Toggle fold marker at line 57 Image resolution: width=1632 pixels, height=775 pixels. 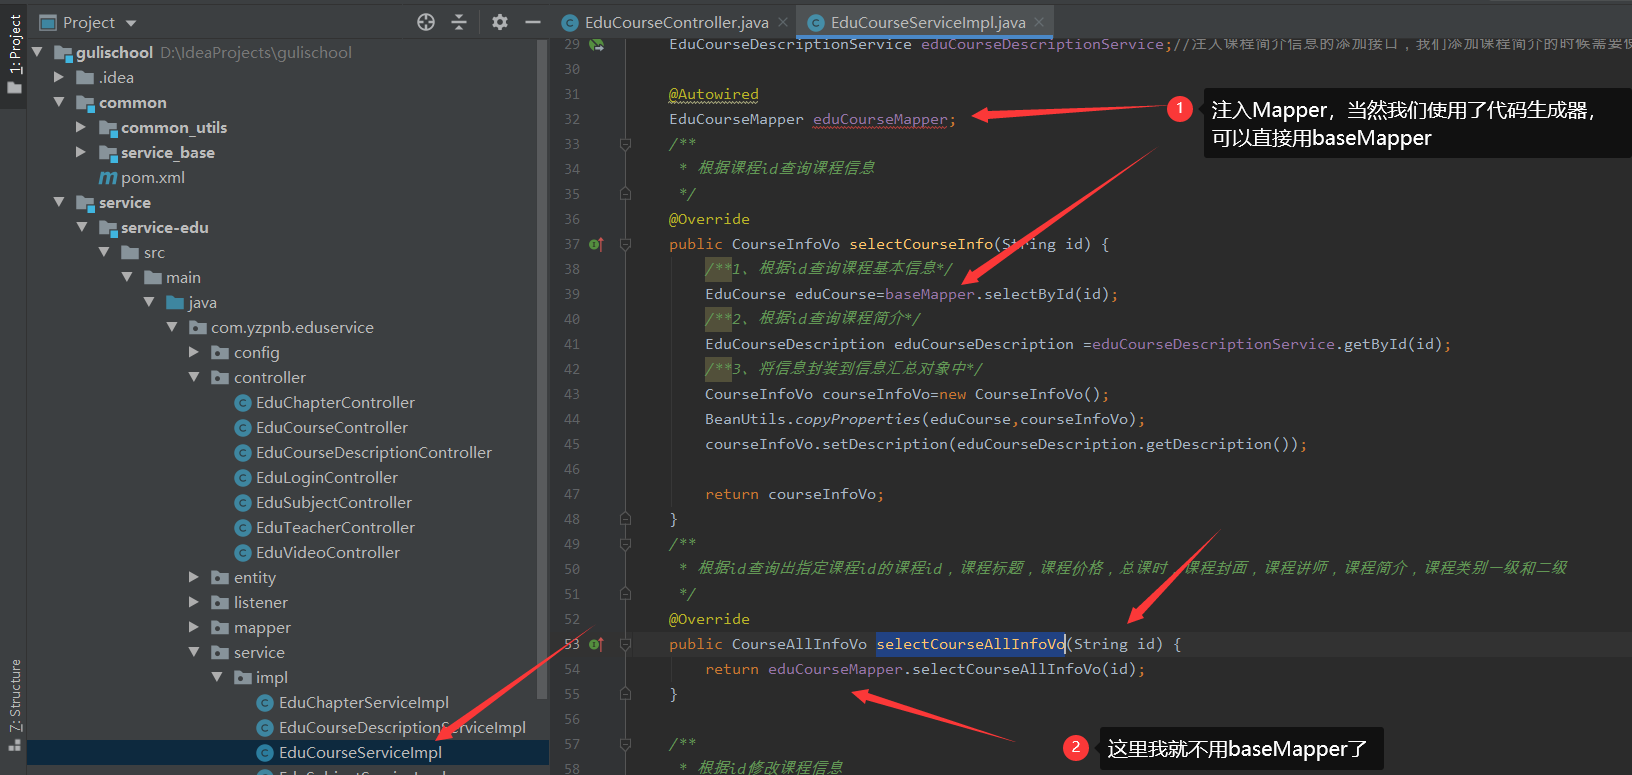pyautogui.click(x=625, y=744)
